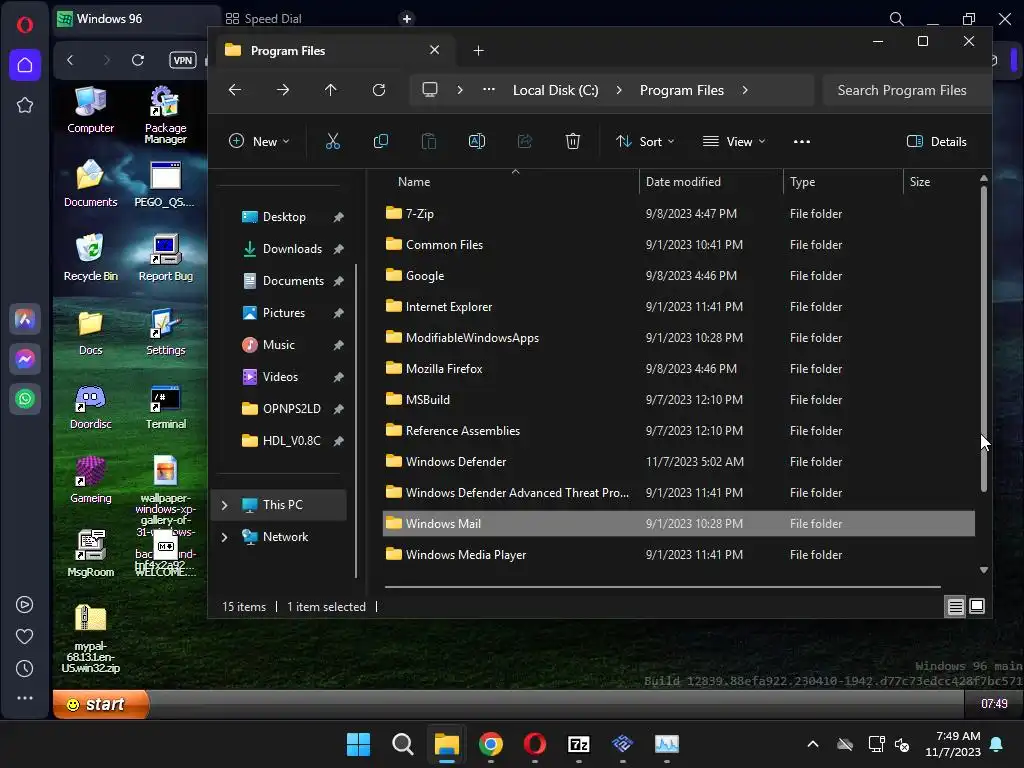
Task: Open the taskbar clock showing 7:49 AM
Action: coord(953,744)
